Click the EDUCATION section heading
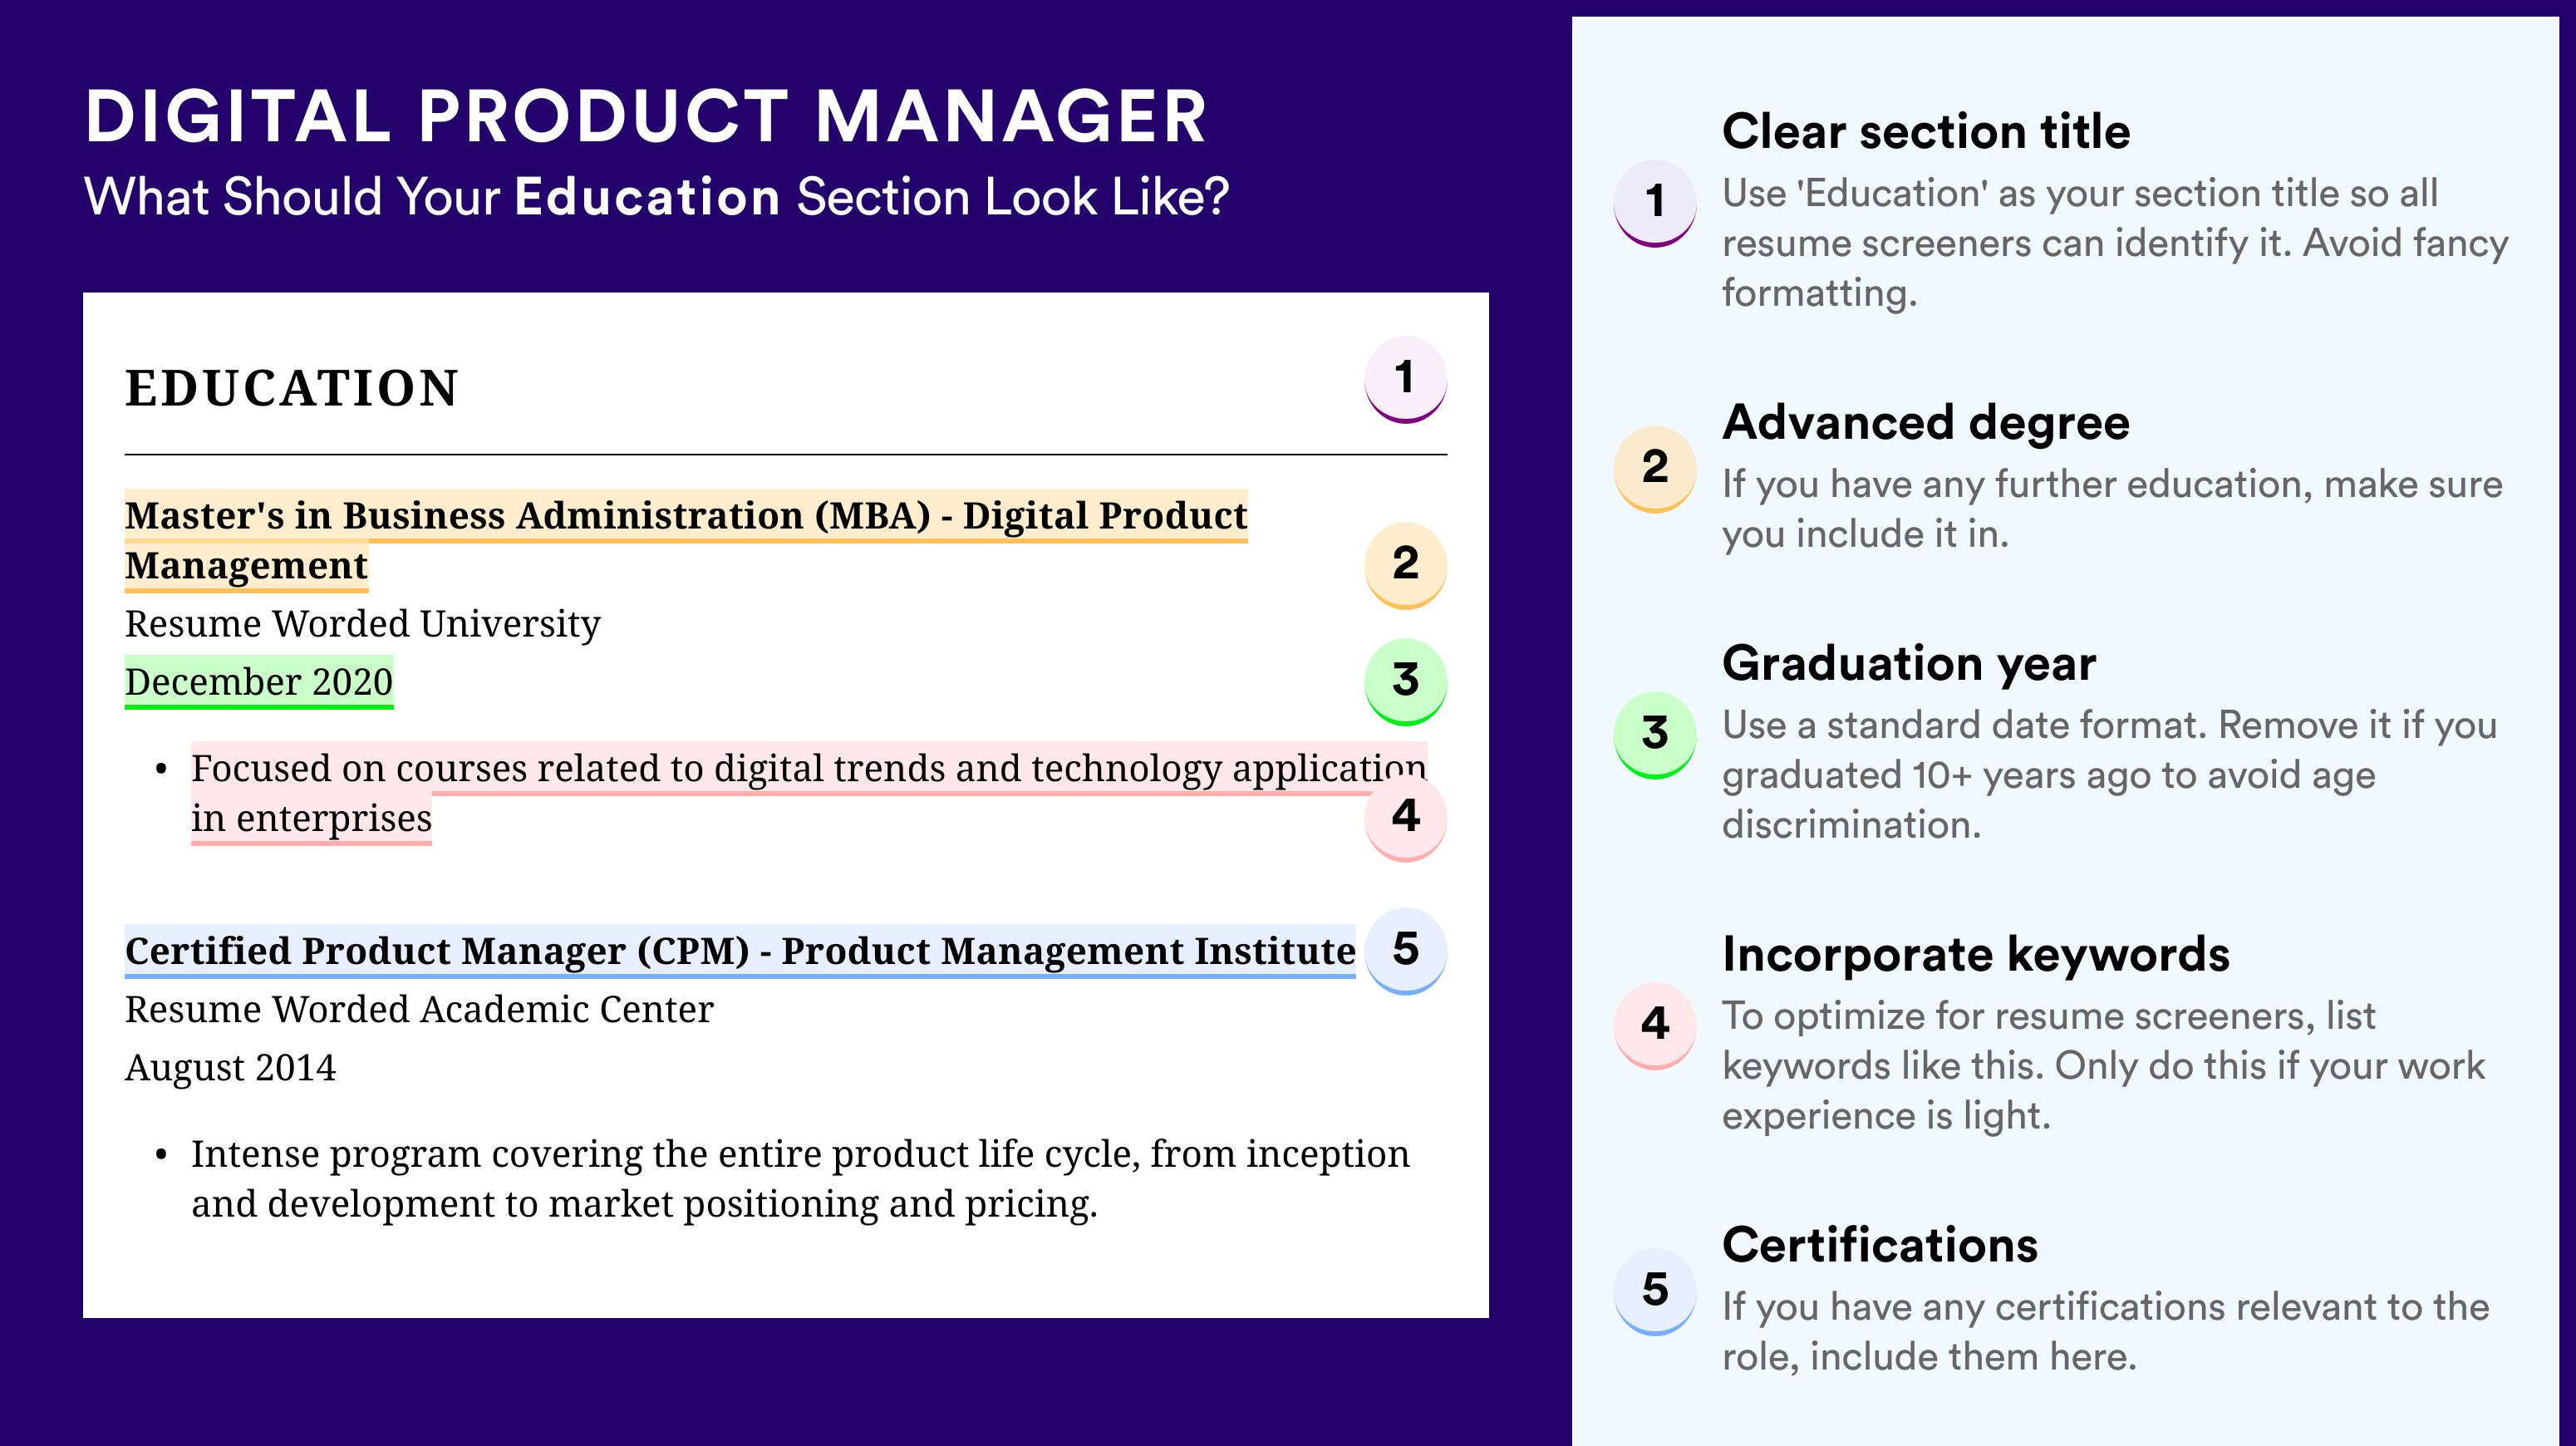Screen dimensions: 2576x1446 point(291,388)
